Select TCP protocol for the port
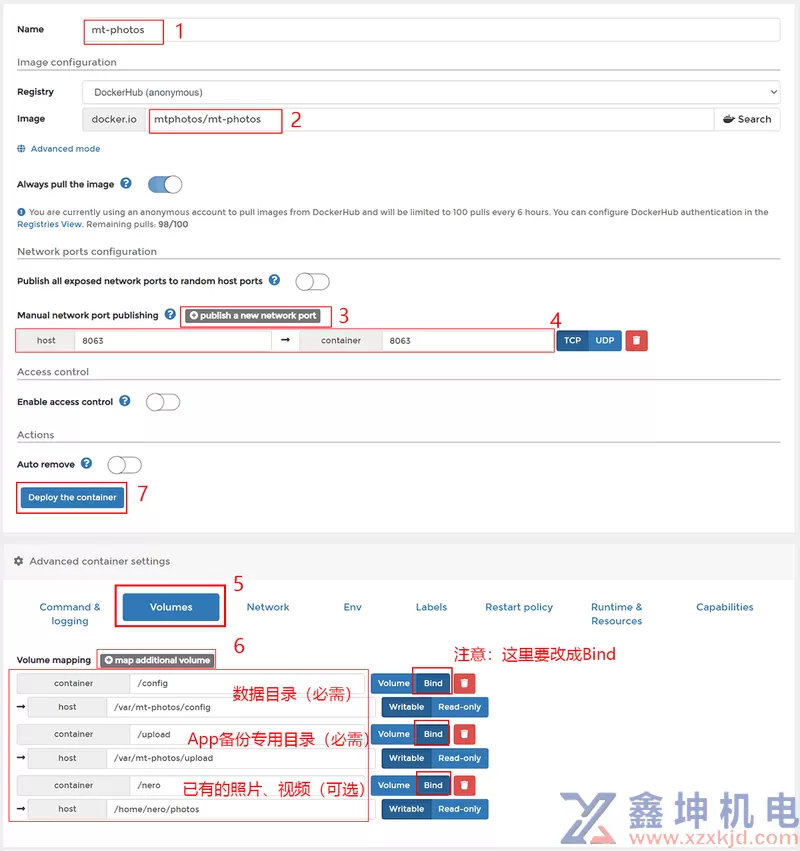 (x=572, y=340)
